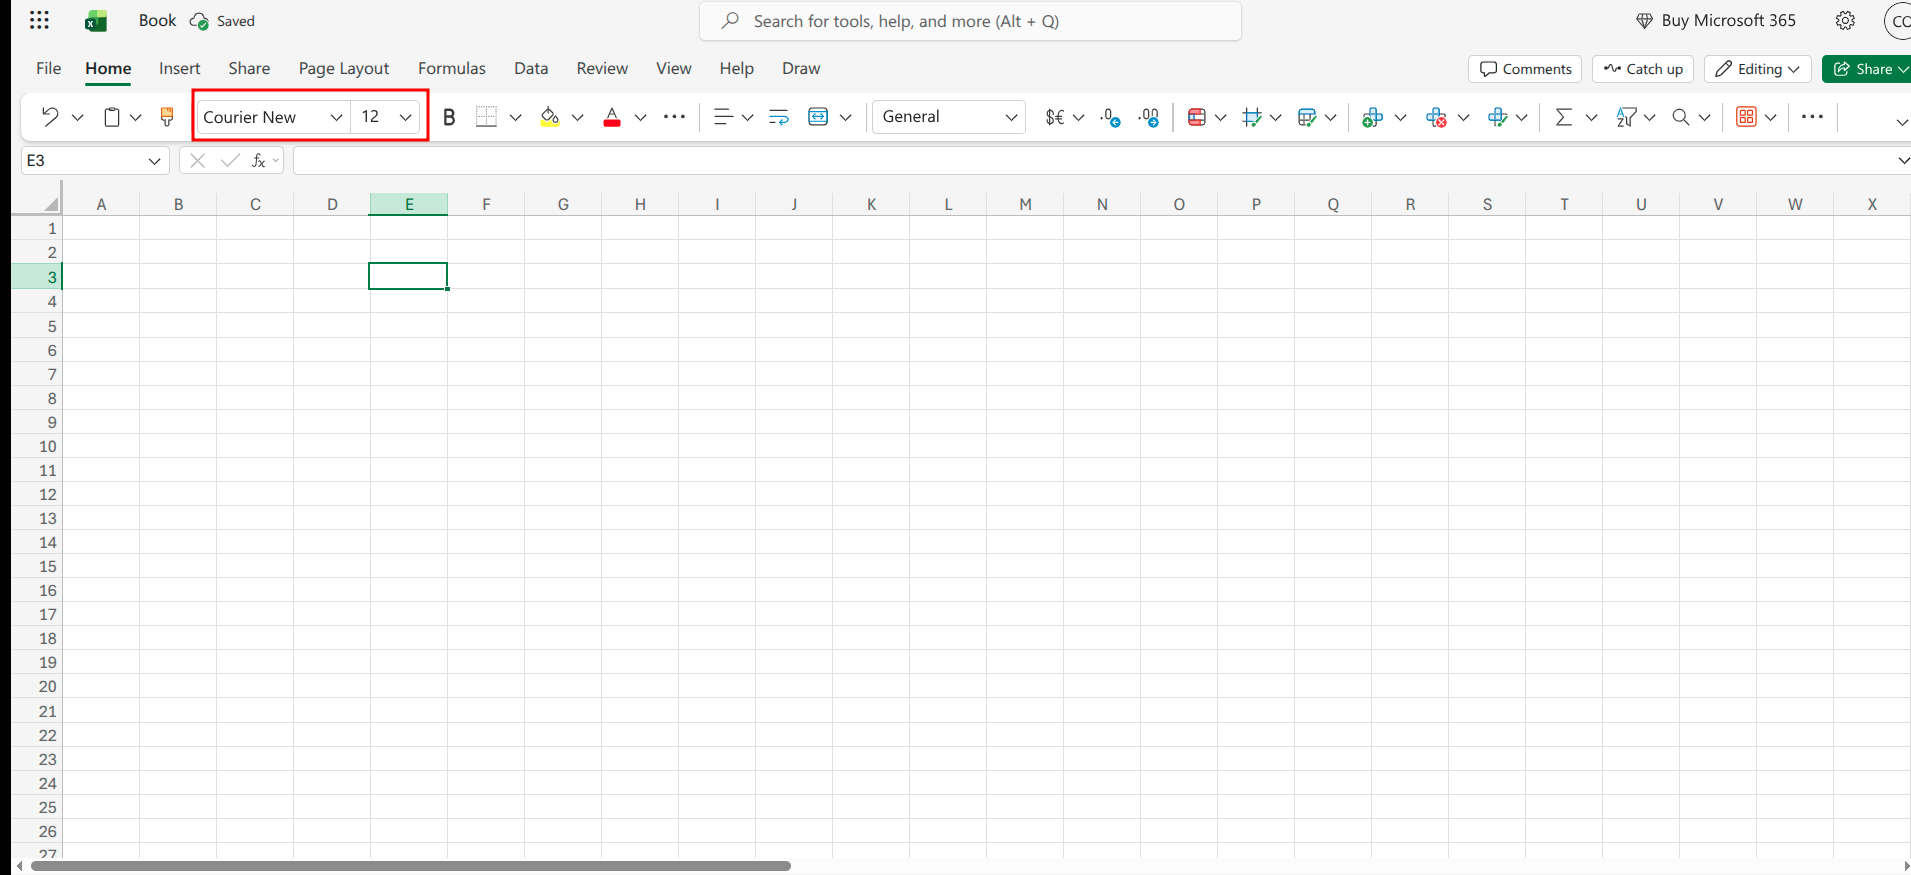Open more ribbon commands ellipsis
Image resolution: width=1911 pixels, height=875 pixels.
coord(1812,117)
